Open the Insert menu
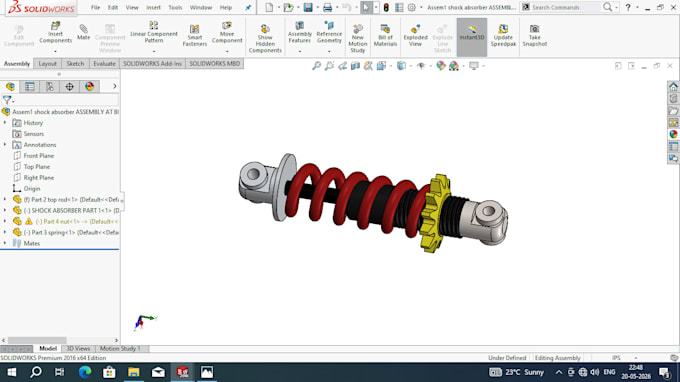 (153, 7)
